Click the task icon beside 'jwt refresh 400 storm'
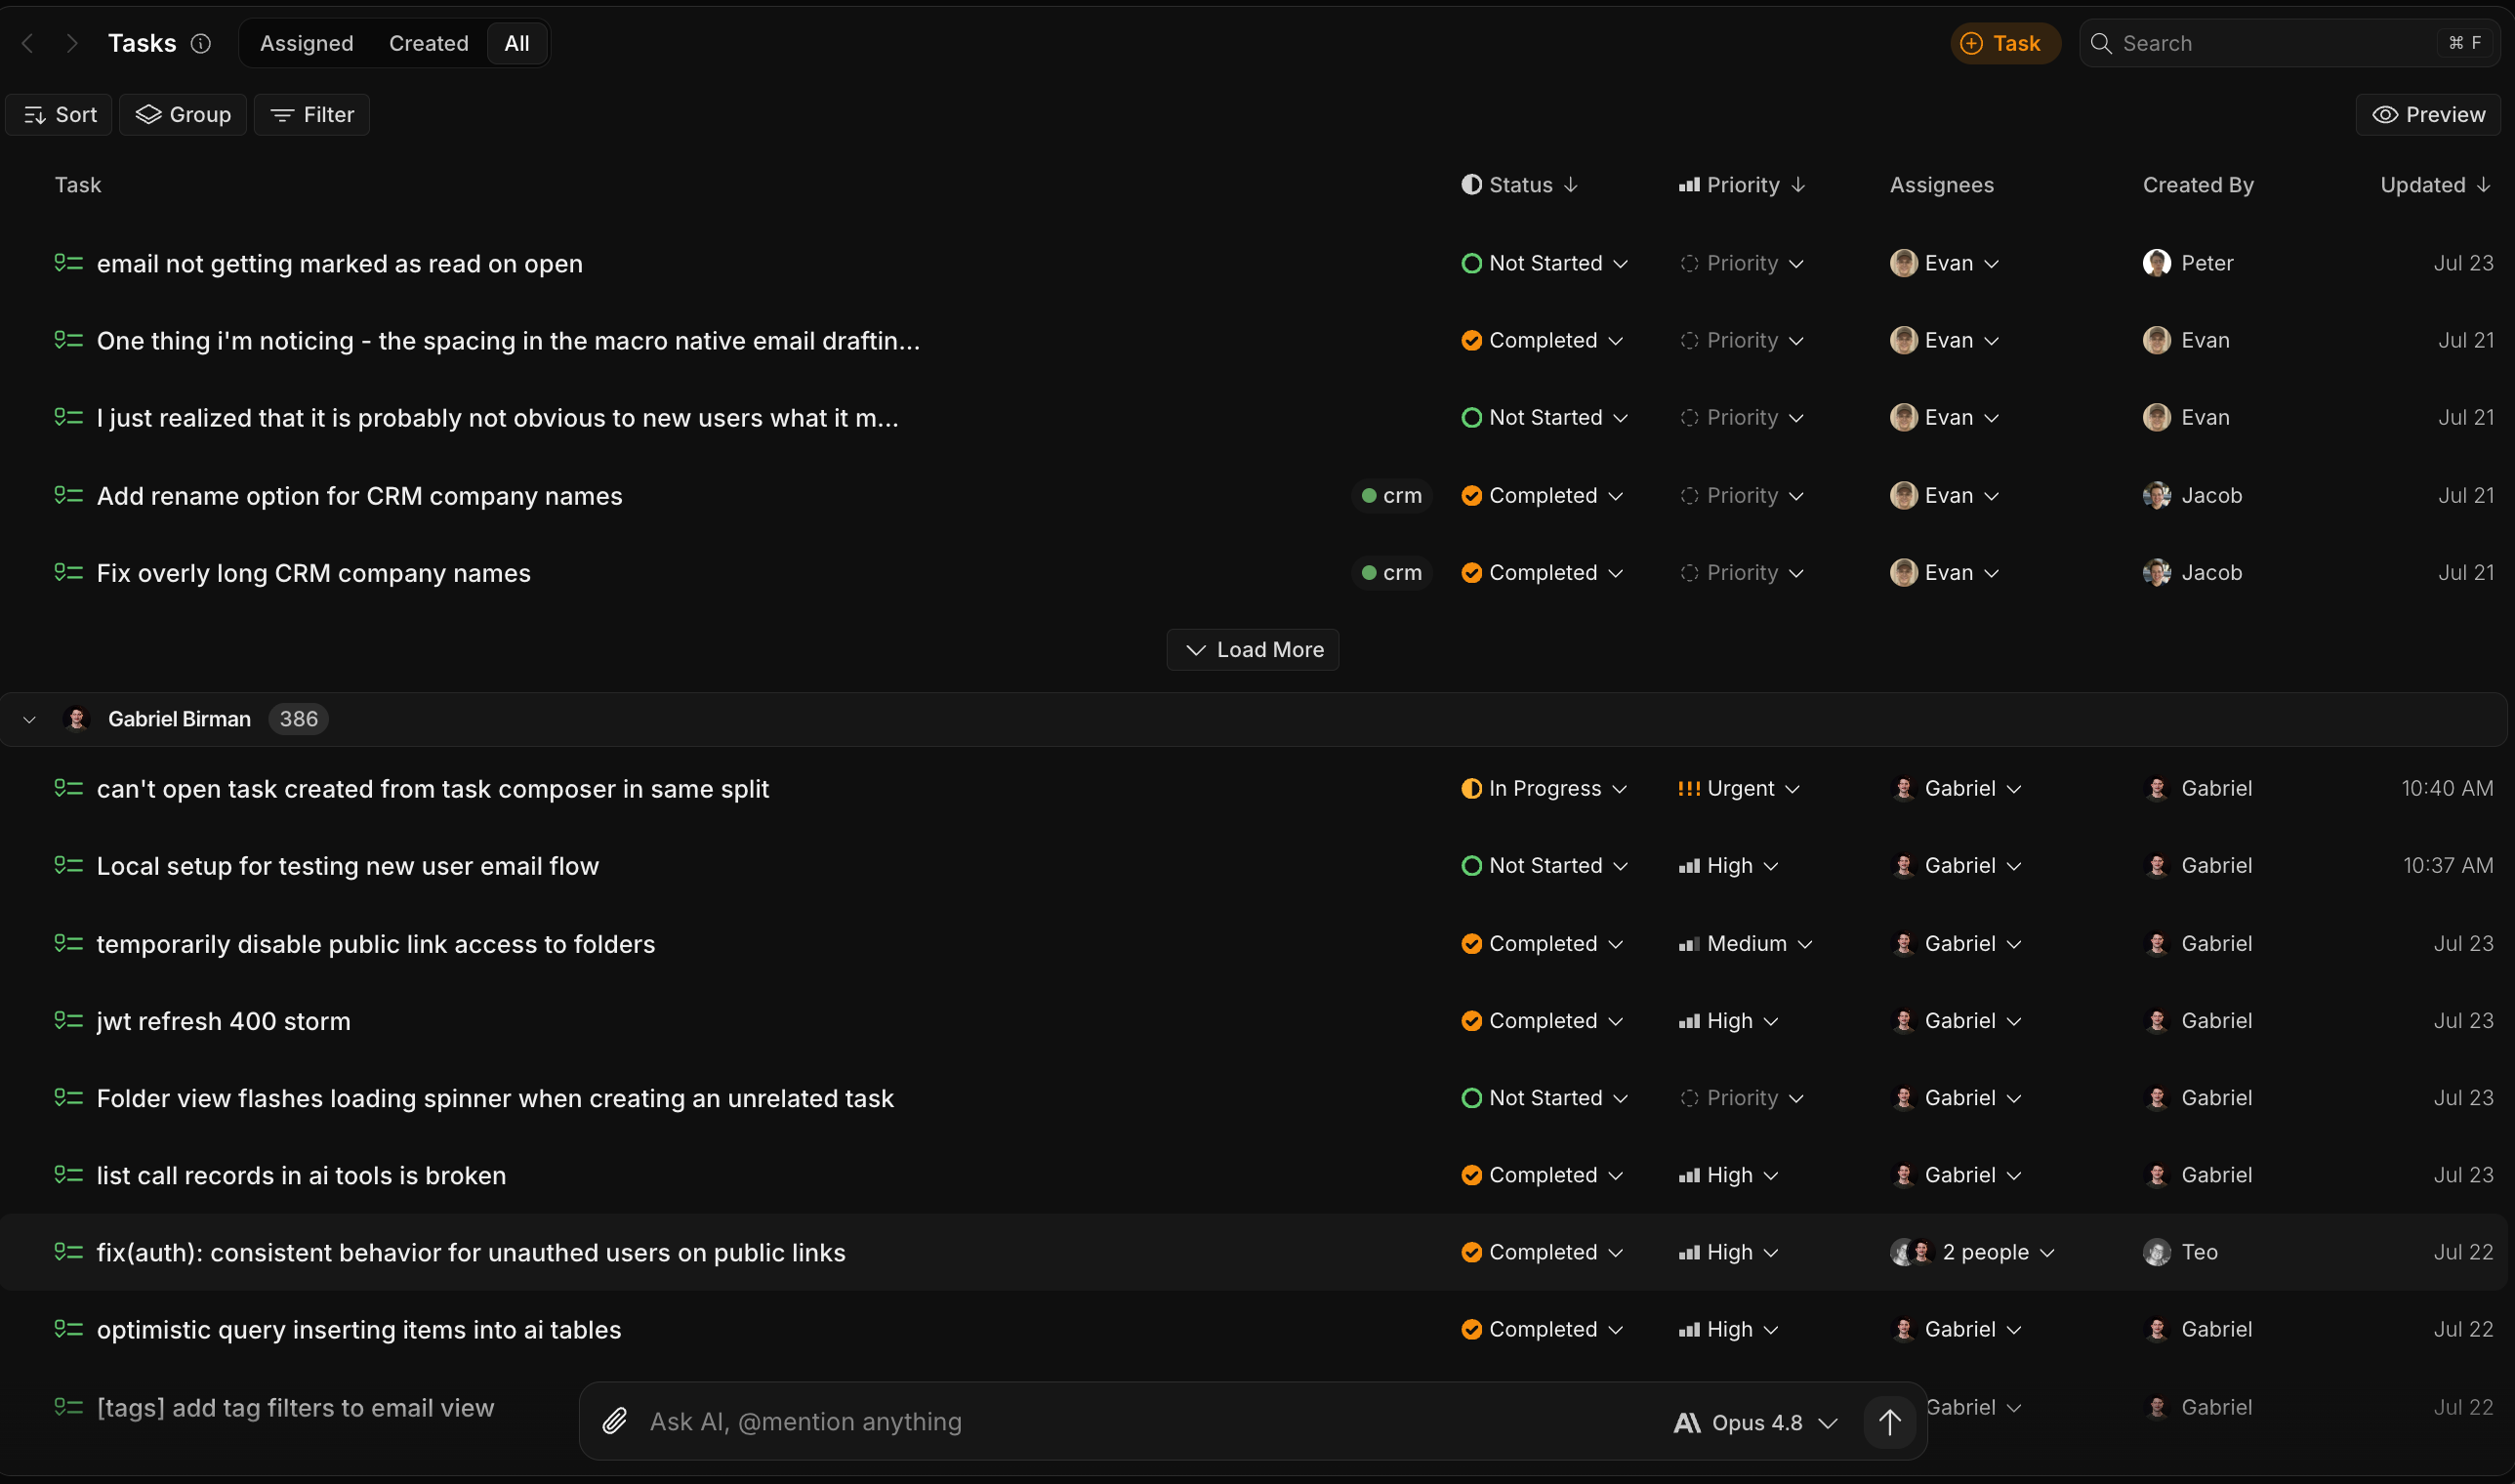 click(x=68, y=1020)
